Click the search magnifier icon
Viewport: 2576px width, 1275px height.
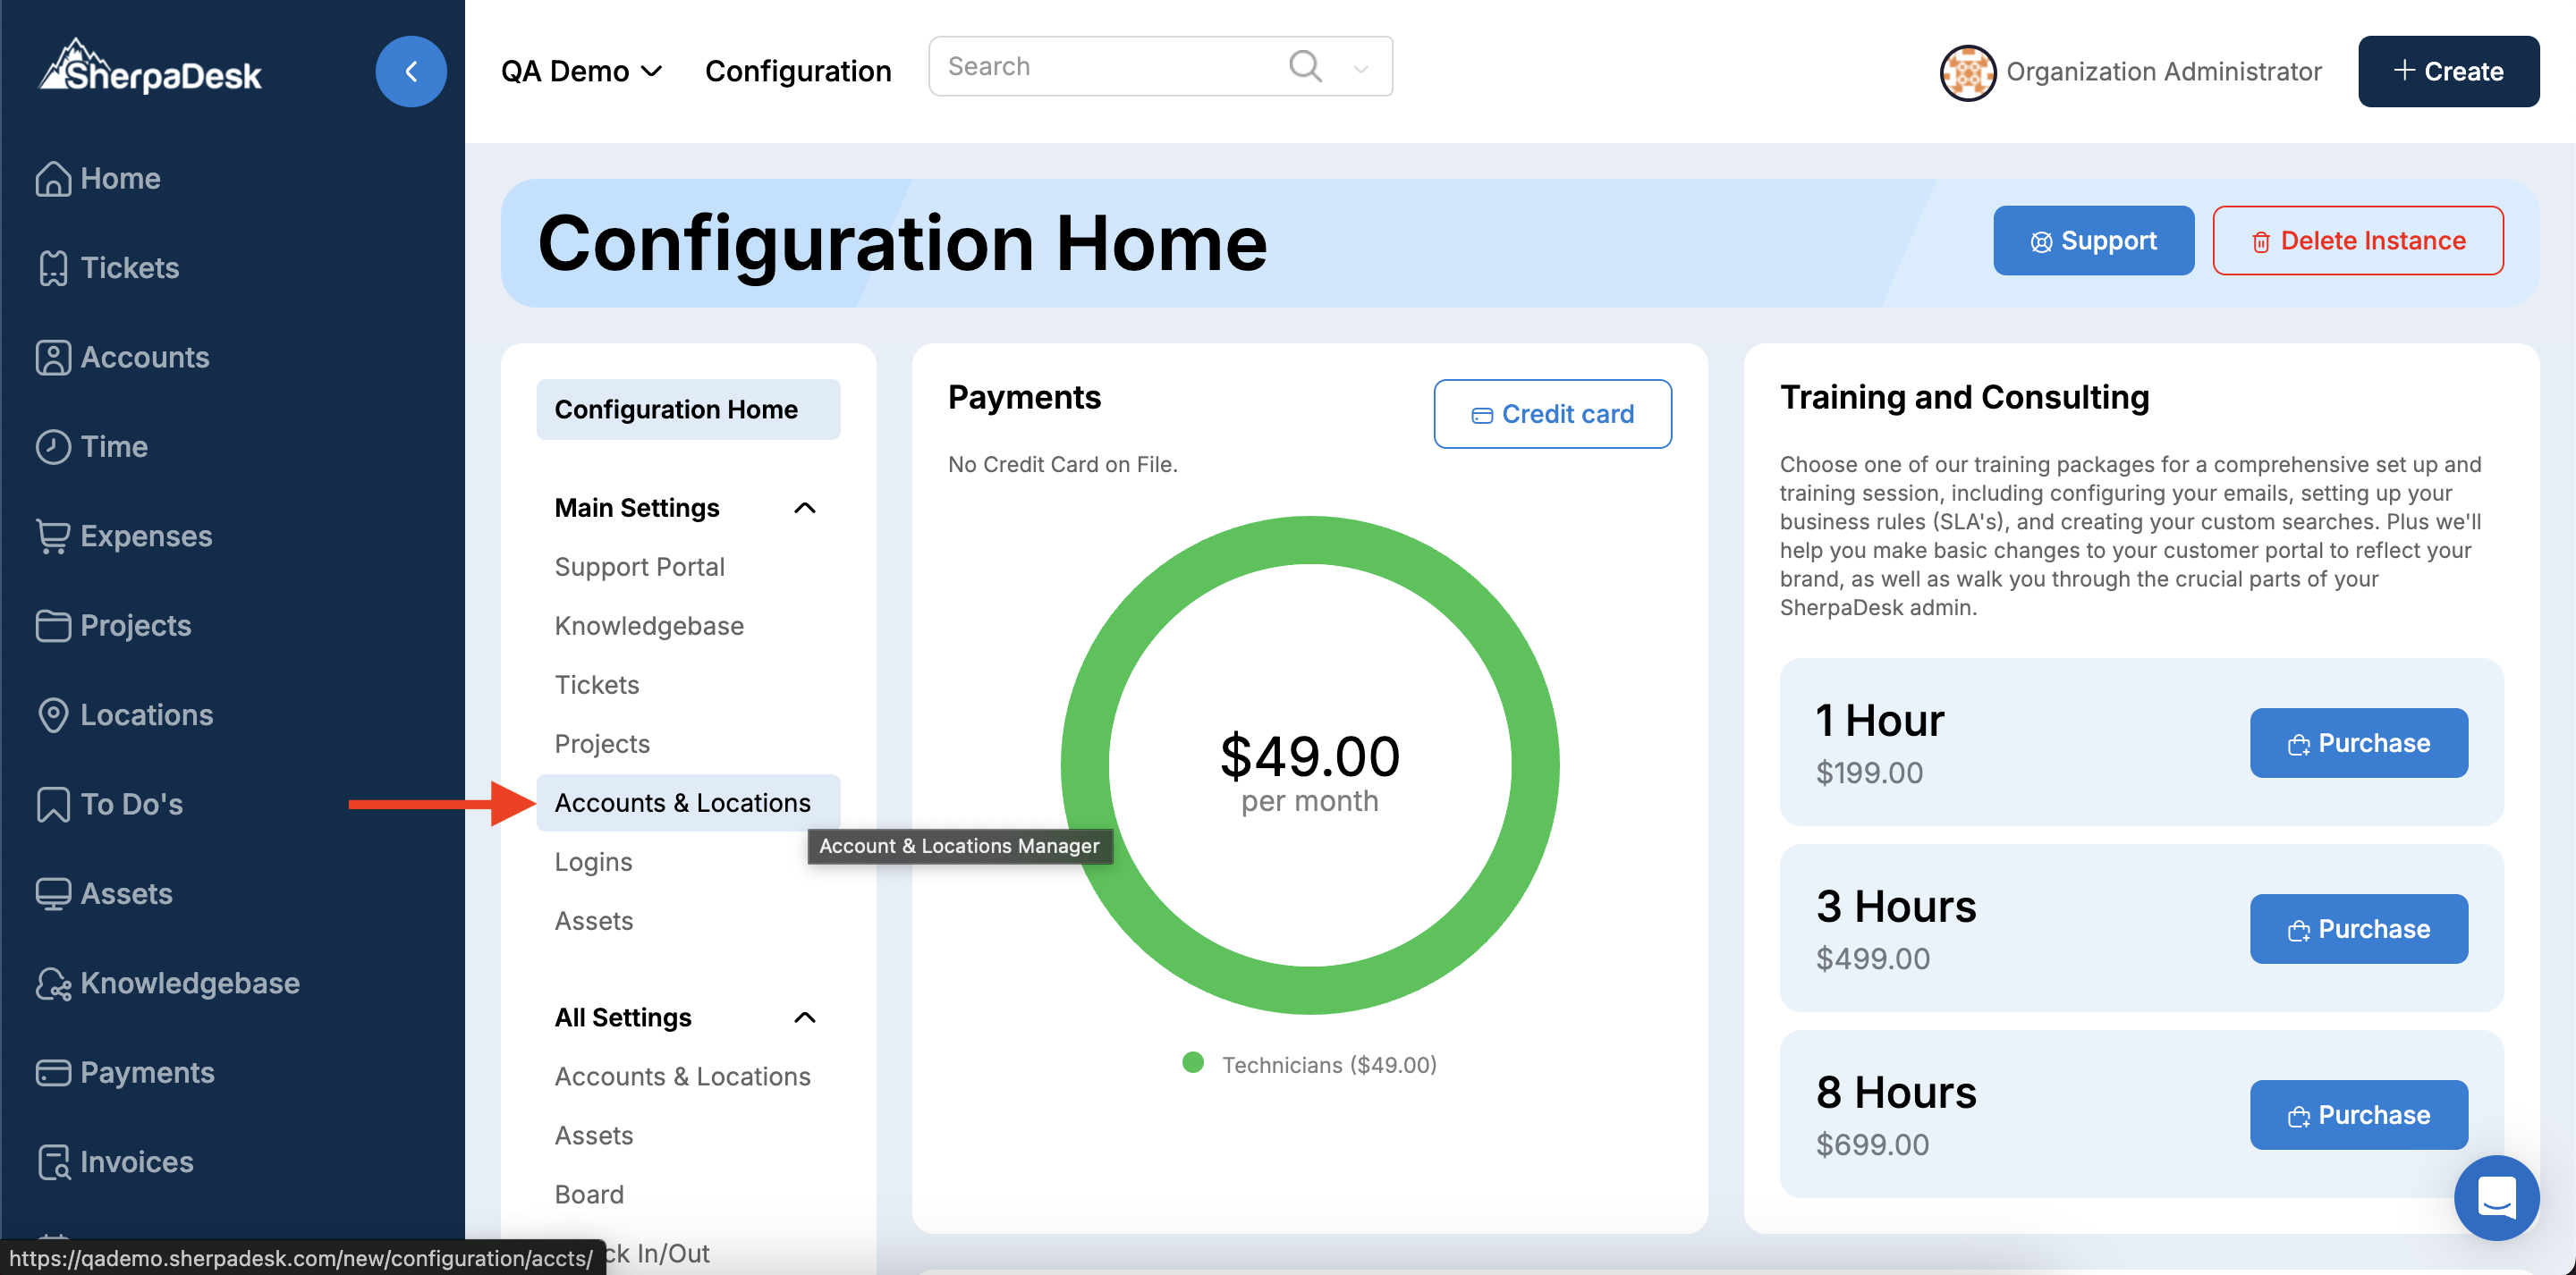[x=1304, y=67]
